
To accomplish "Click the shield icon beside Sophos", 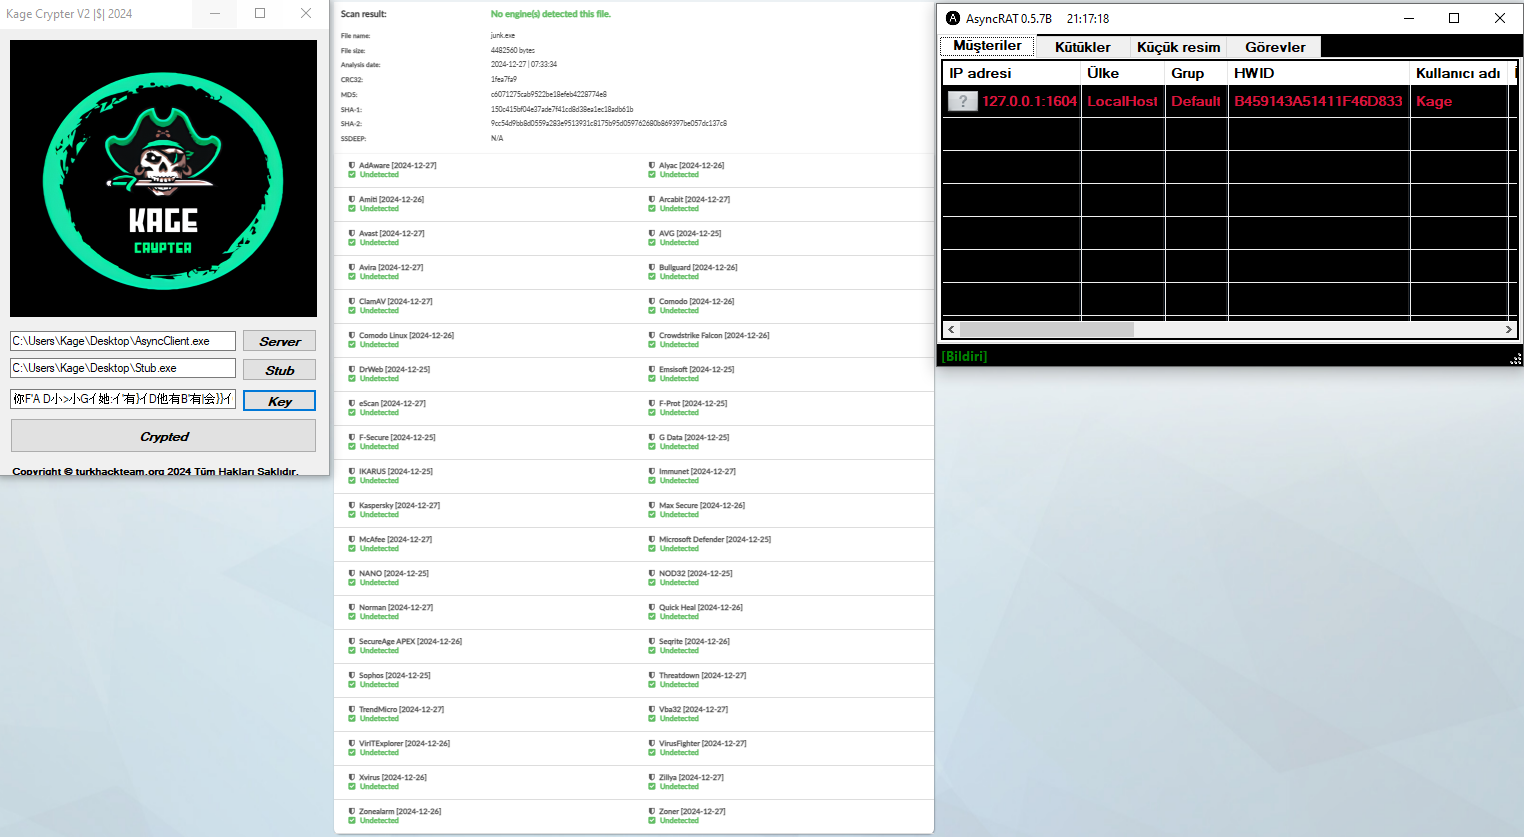I will click(x=352, y=675).
